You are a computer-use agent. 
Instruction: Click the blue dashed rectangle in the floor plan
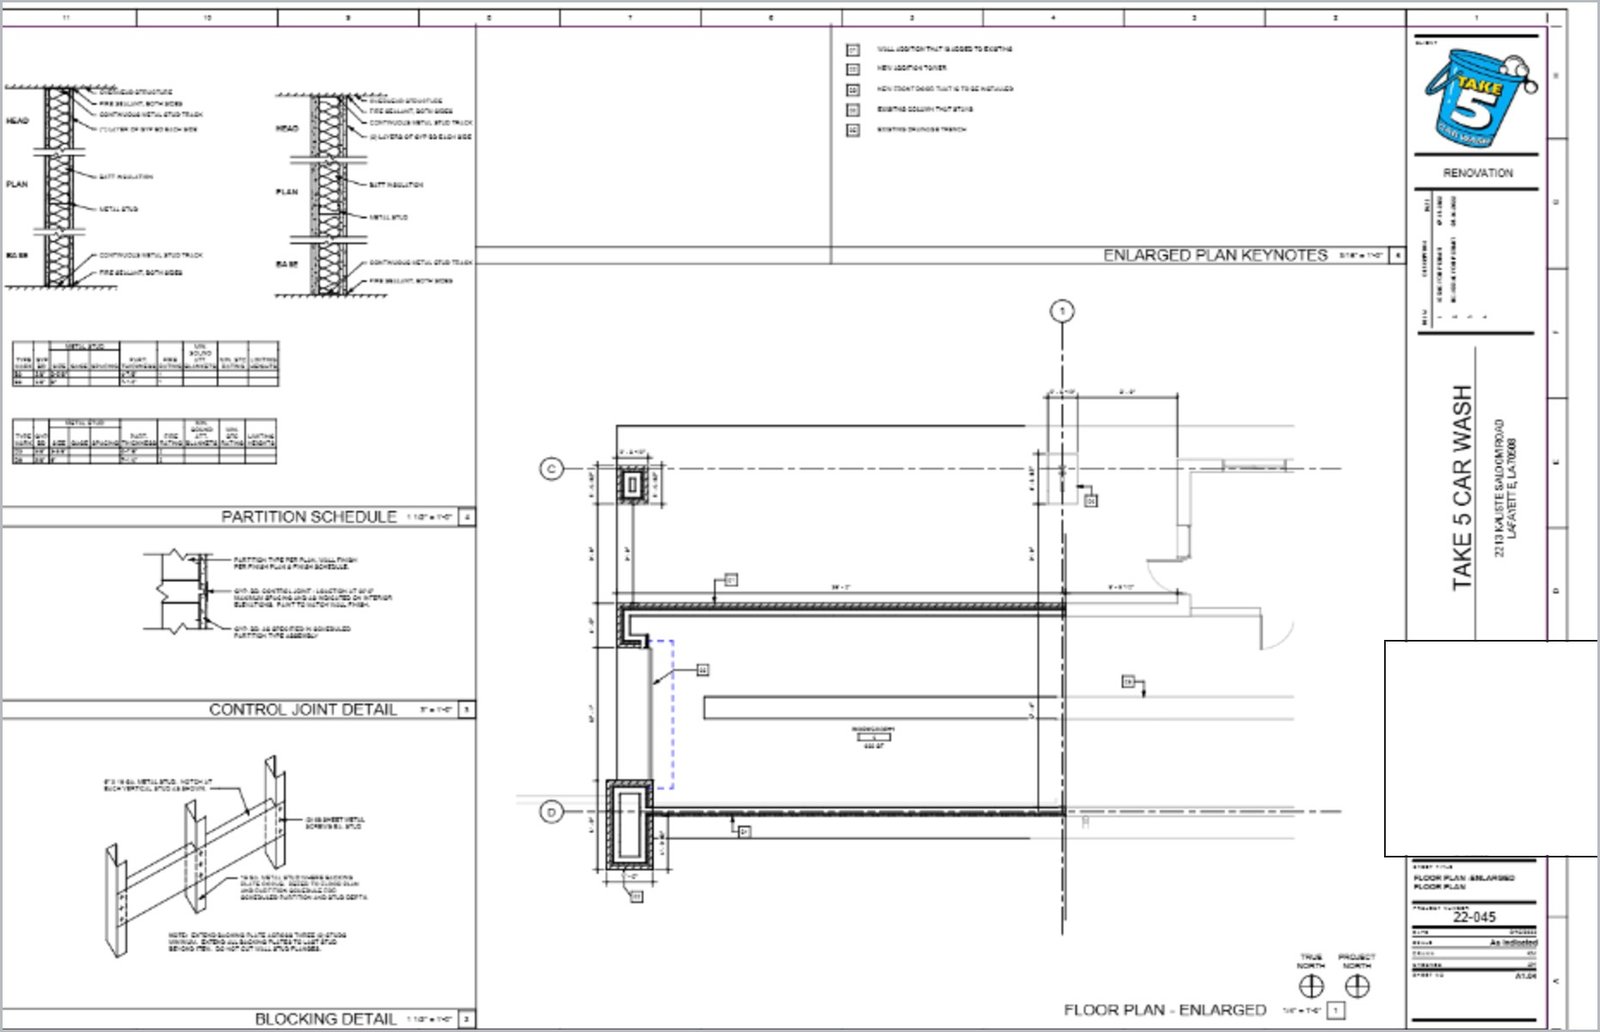662,714
